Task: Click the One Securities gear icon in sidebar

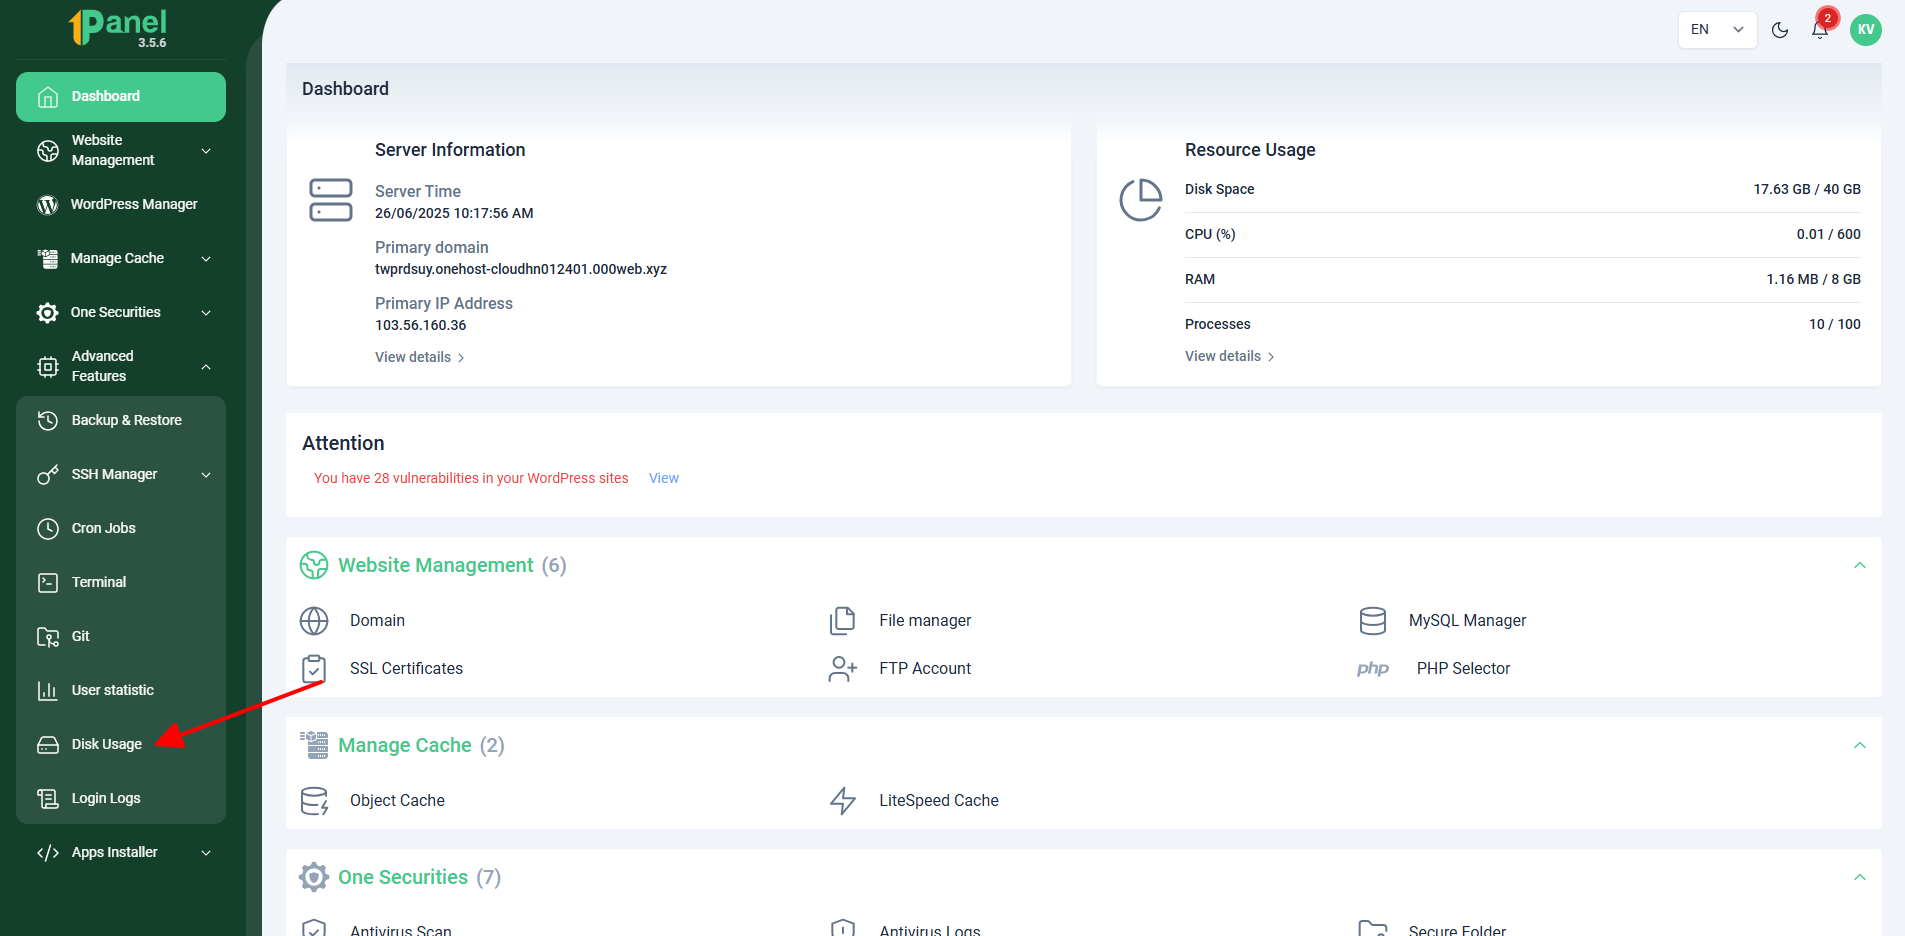Action: (x=47, y=313)
